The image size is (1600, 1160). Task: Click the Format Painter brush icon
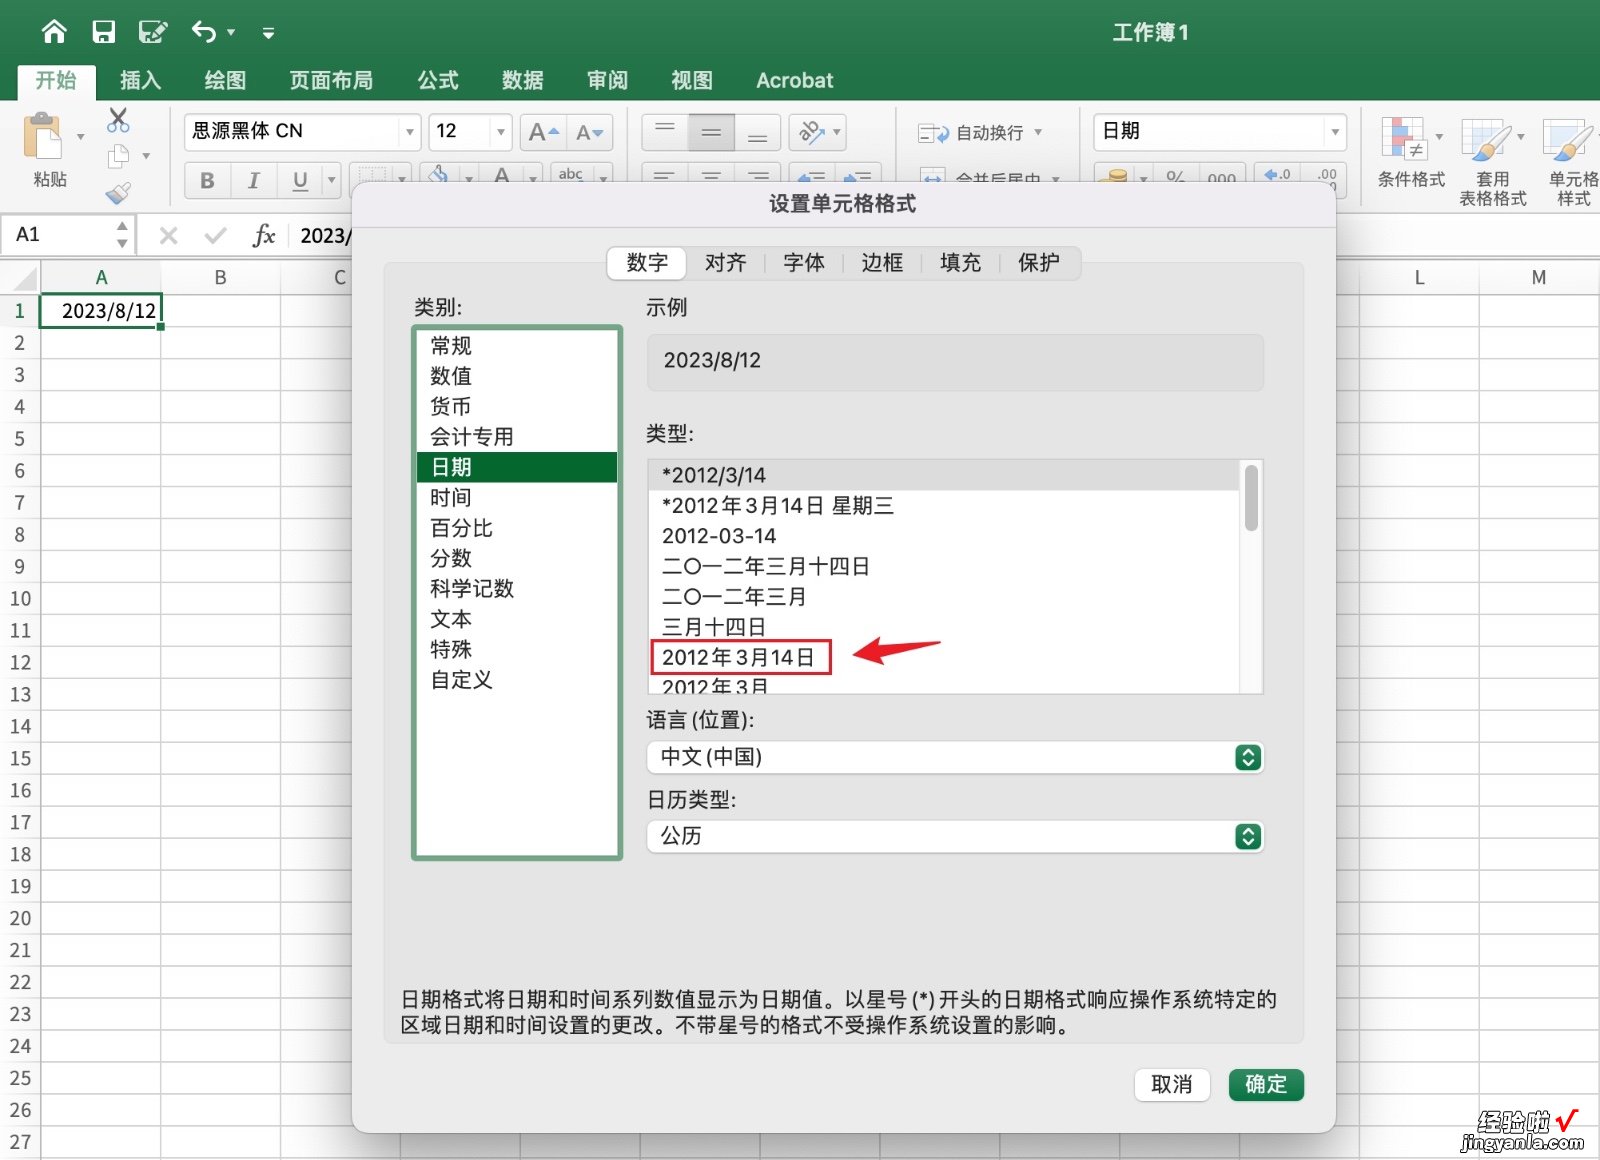pos(118,191)
